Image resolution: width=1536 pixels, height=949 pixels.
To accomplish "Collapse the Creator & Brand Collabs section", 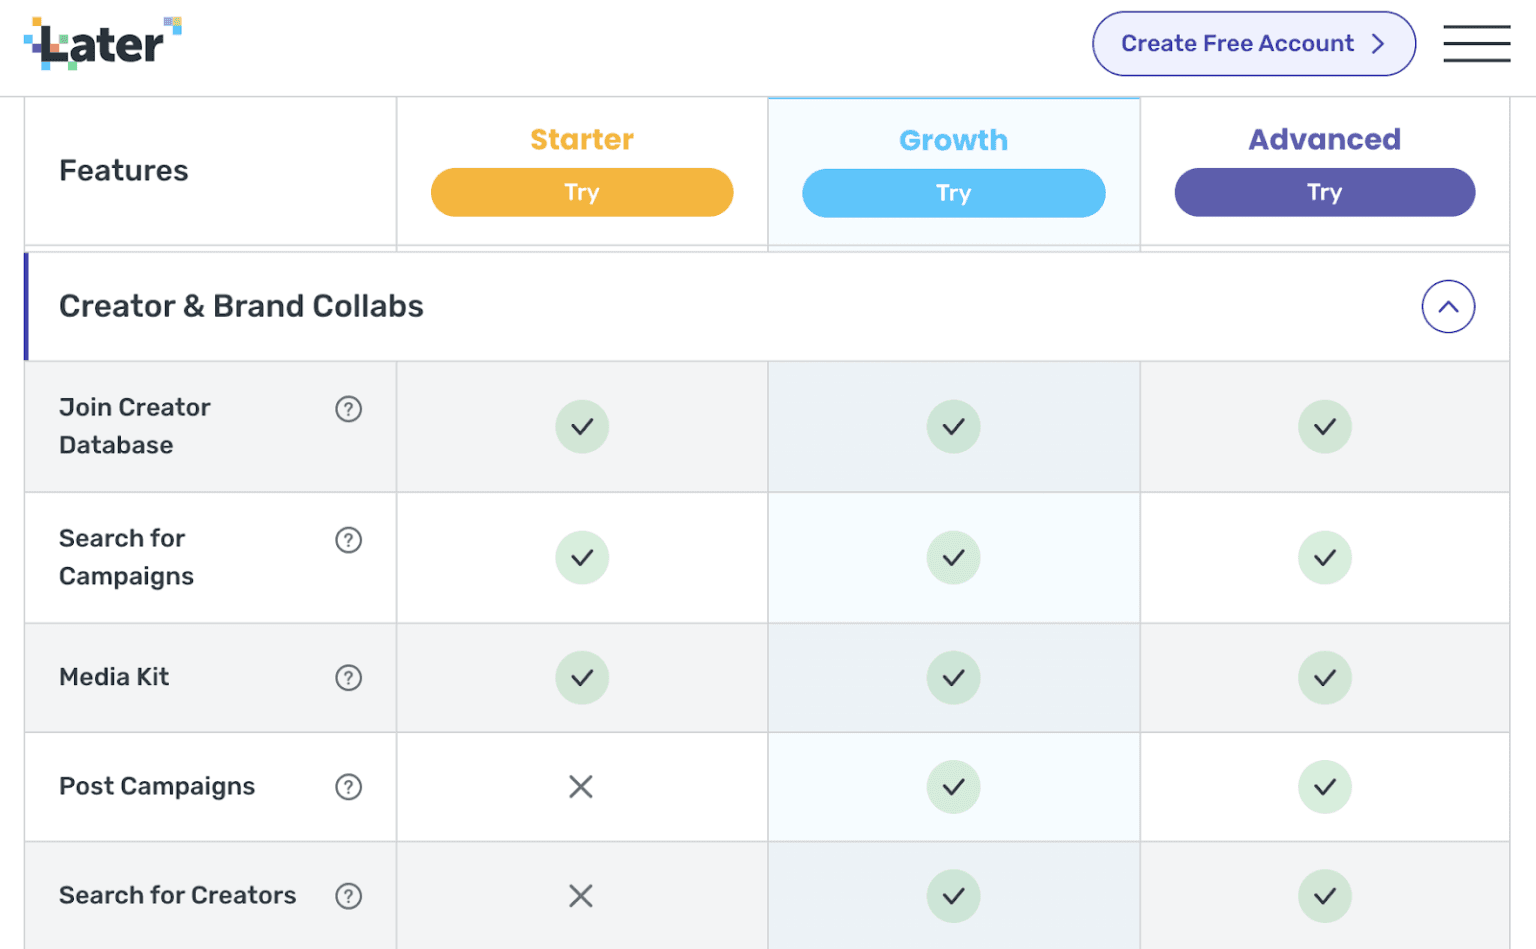I will pos(1449,307).
